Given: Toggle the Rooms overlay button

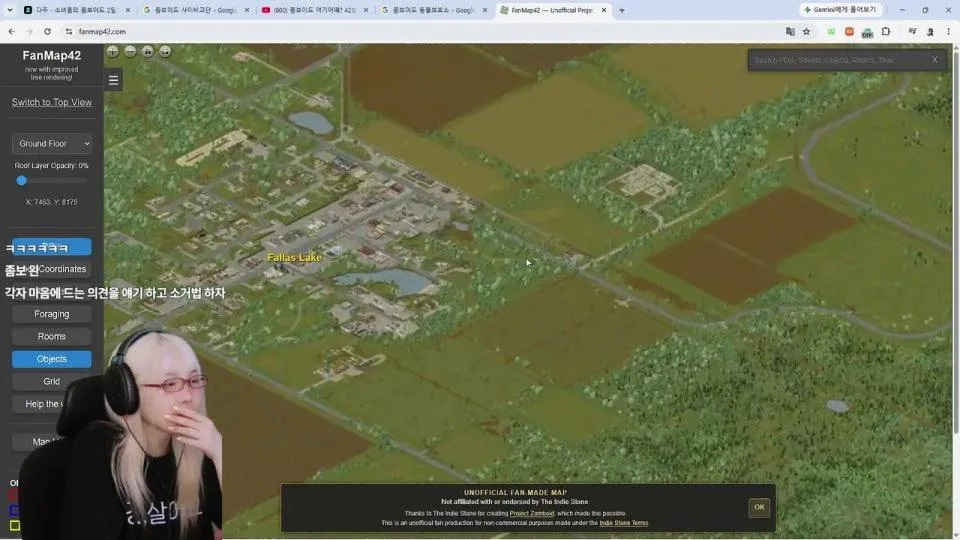Looking at the screenshot, I should pyautogui.click(x=51, y=337).
